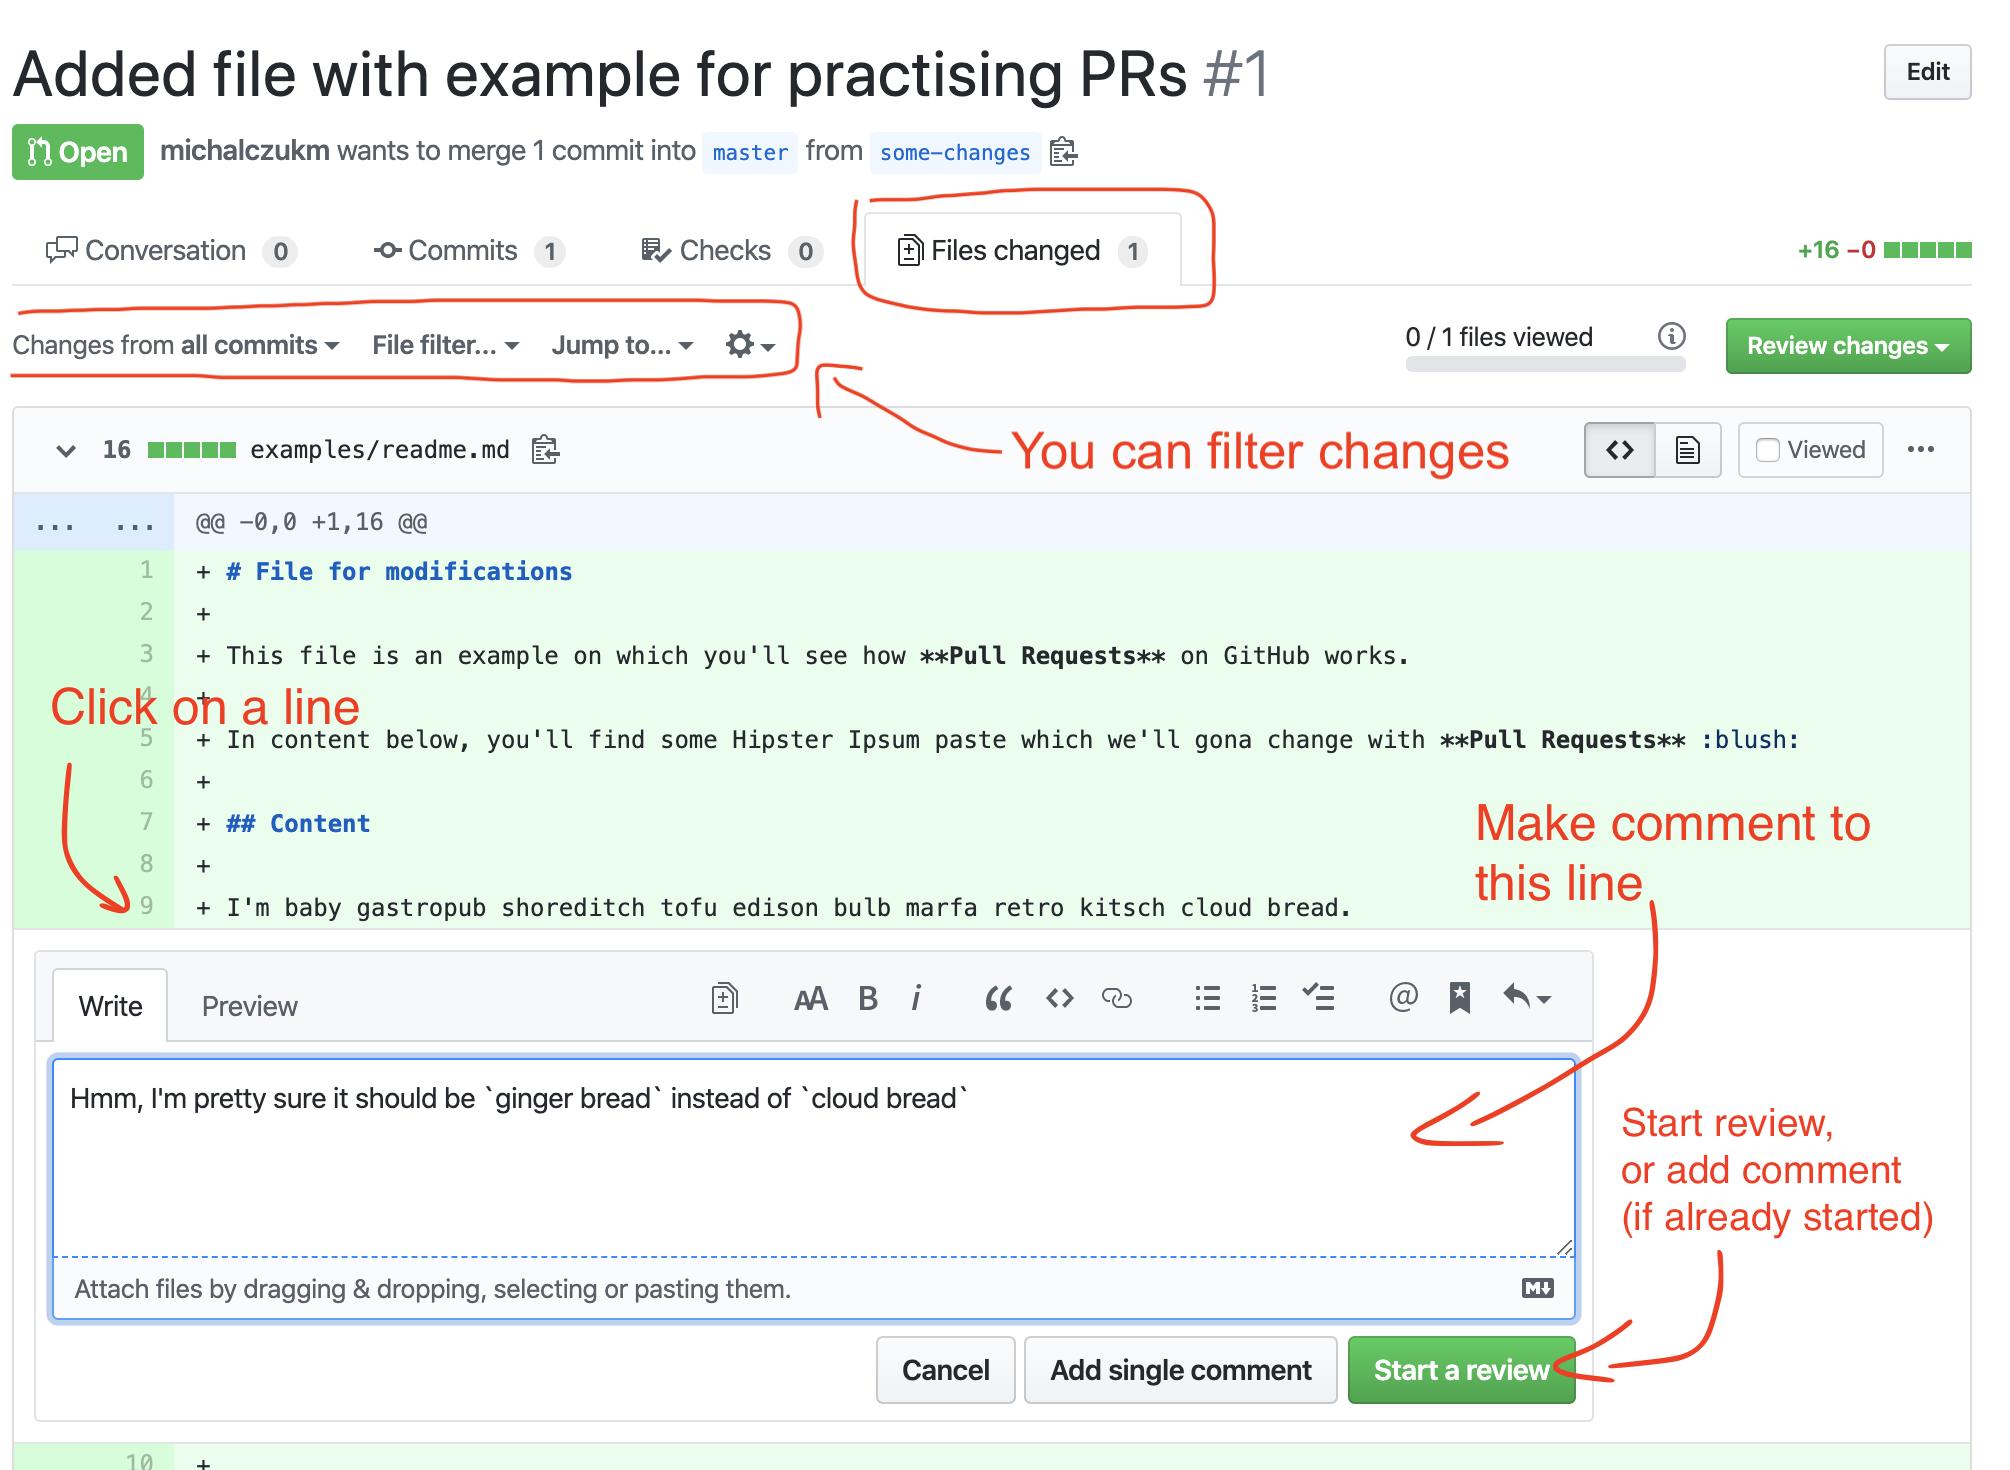Mark examples/readme.md as Viewed
This screenshot has height=1470, width=2010.
click(x=1811, y=450)
